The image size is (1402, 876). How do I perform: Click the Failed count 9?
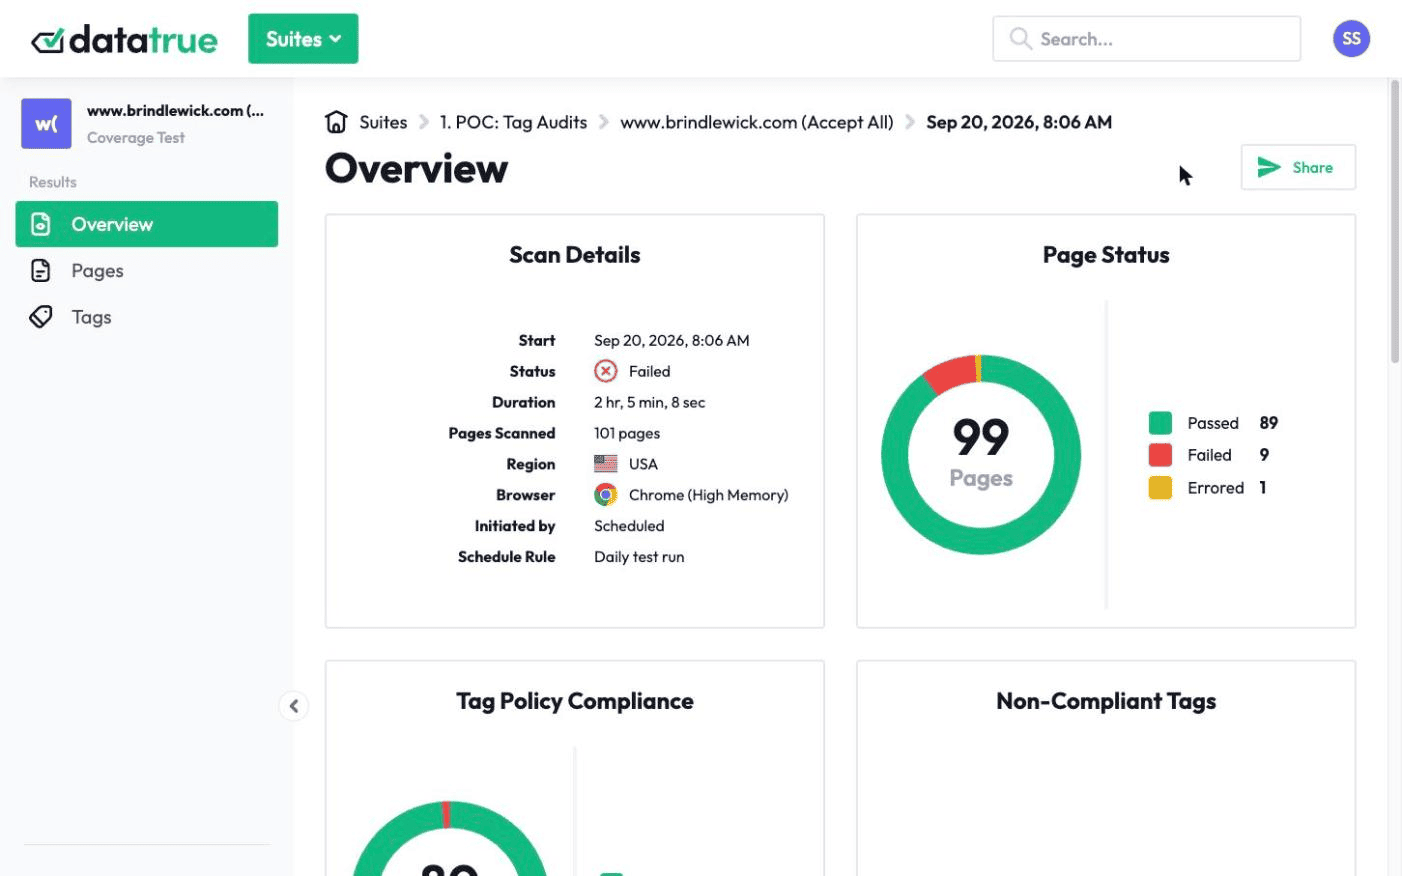click(x=1264, y=455)
